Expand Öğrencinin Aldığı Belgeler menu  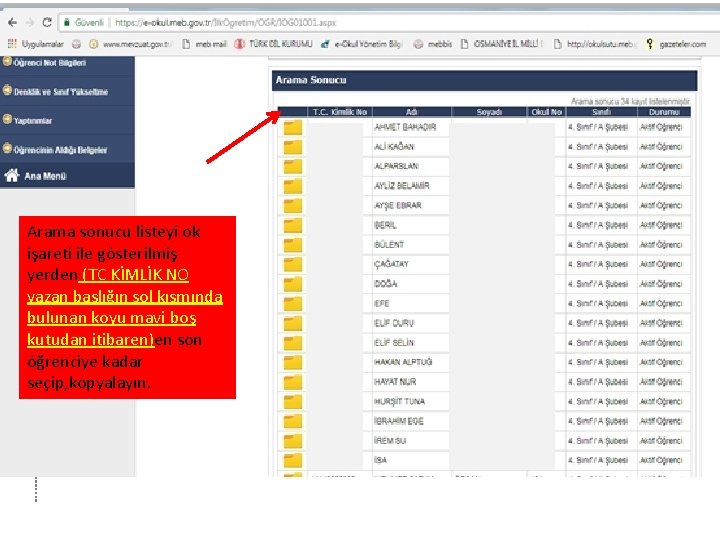click(x=67, y=150)
